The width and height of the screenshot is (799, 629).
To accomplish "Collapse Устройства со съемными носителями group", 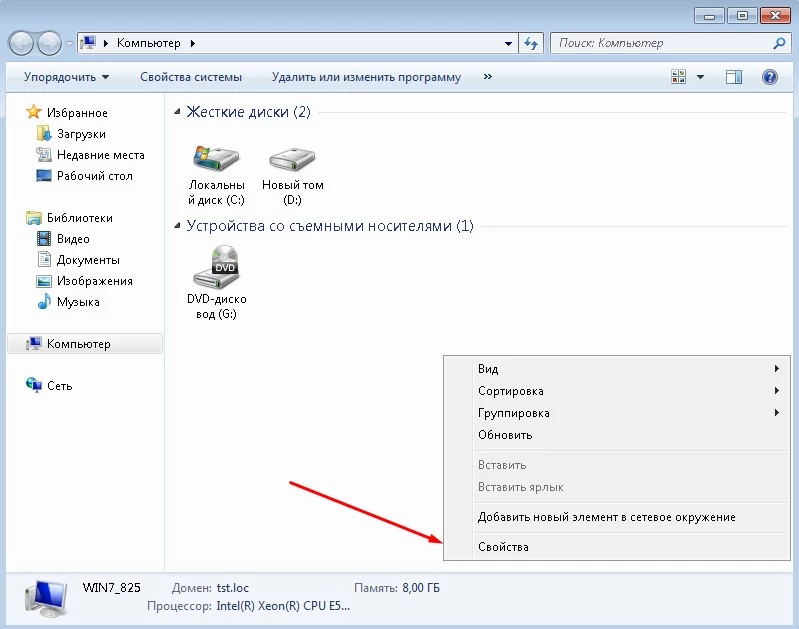I will click(x=177, y=226).
